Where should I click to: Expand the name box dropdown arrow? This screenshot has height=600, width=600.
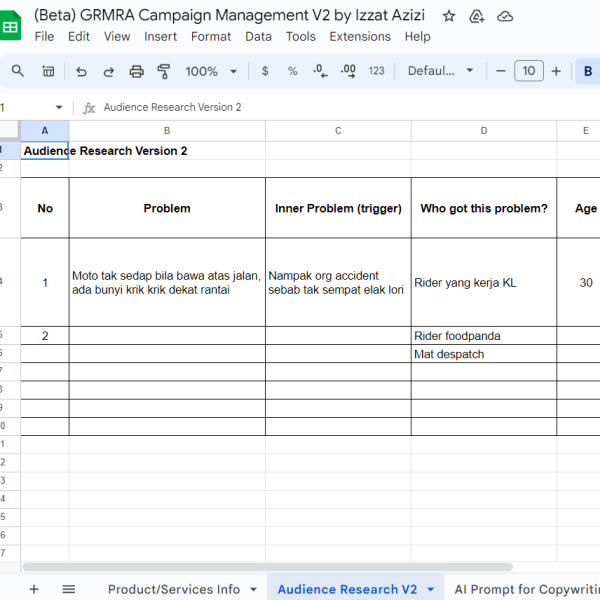click(59, 107)
